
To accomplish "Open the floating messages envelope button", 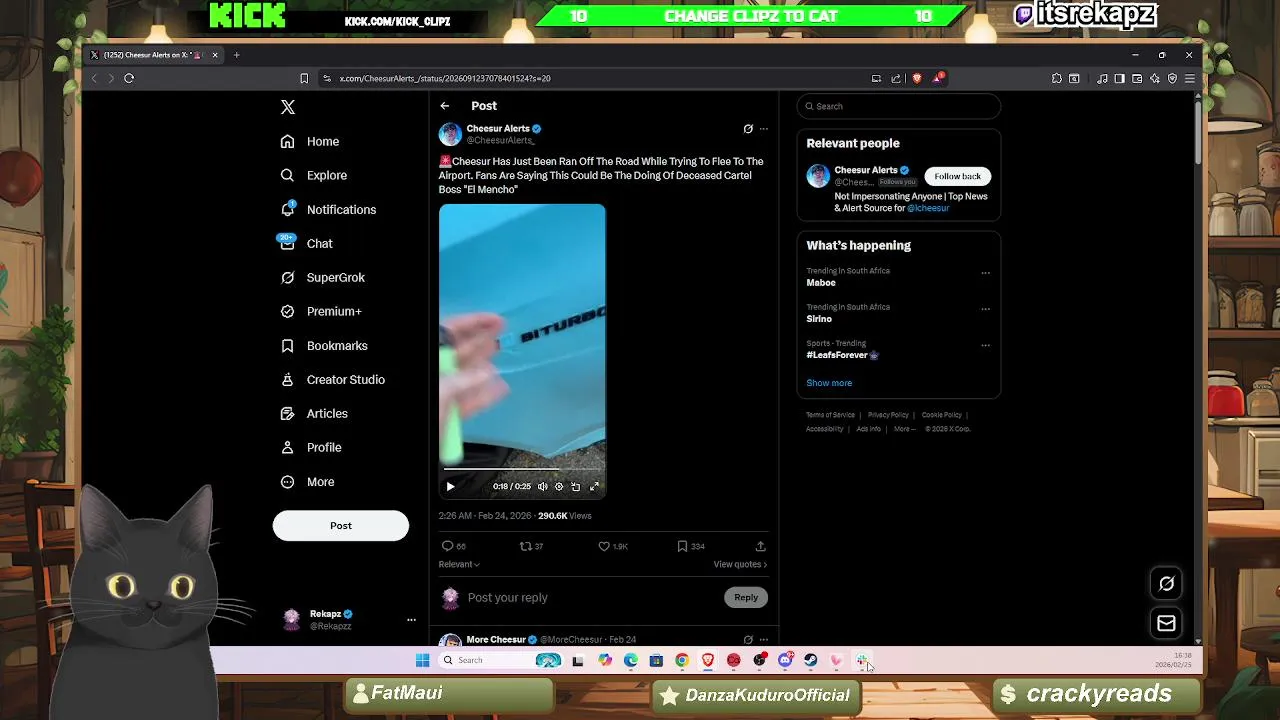I will (1166, 623).
